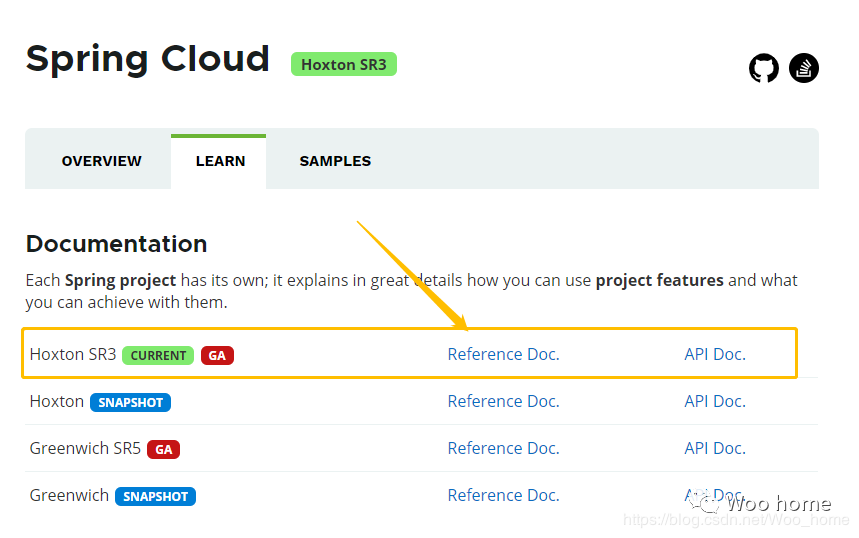
Task: Open the SAMPLES tab
Action: click(x=335, y=161)
